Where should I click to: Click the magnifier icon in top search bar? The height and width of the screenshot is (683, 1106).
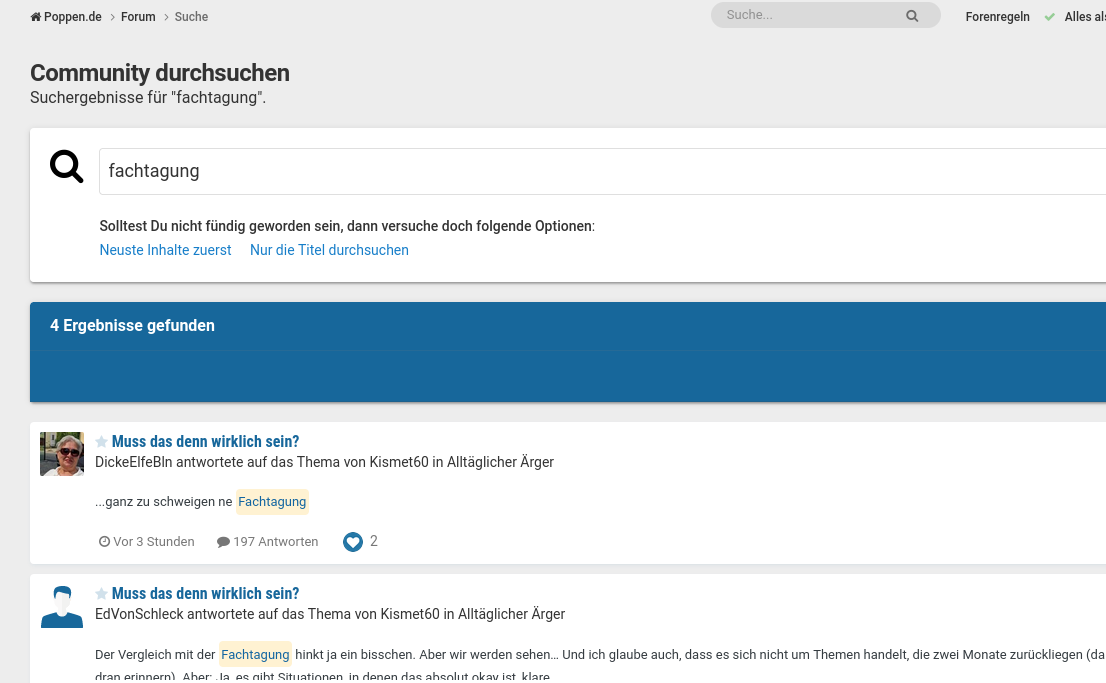point(912,16)
